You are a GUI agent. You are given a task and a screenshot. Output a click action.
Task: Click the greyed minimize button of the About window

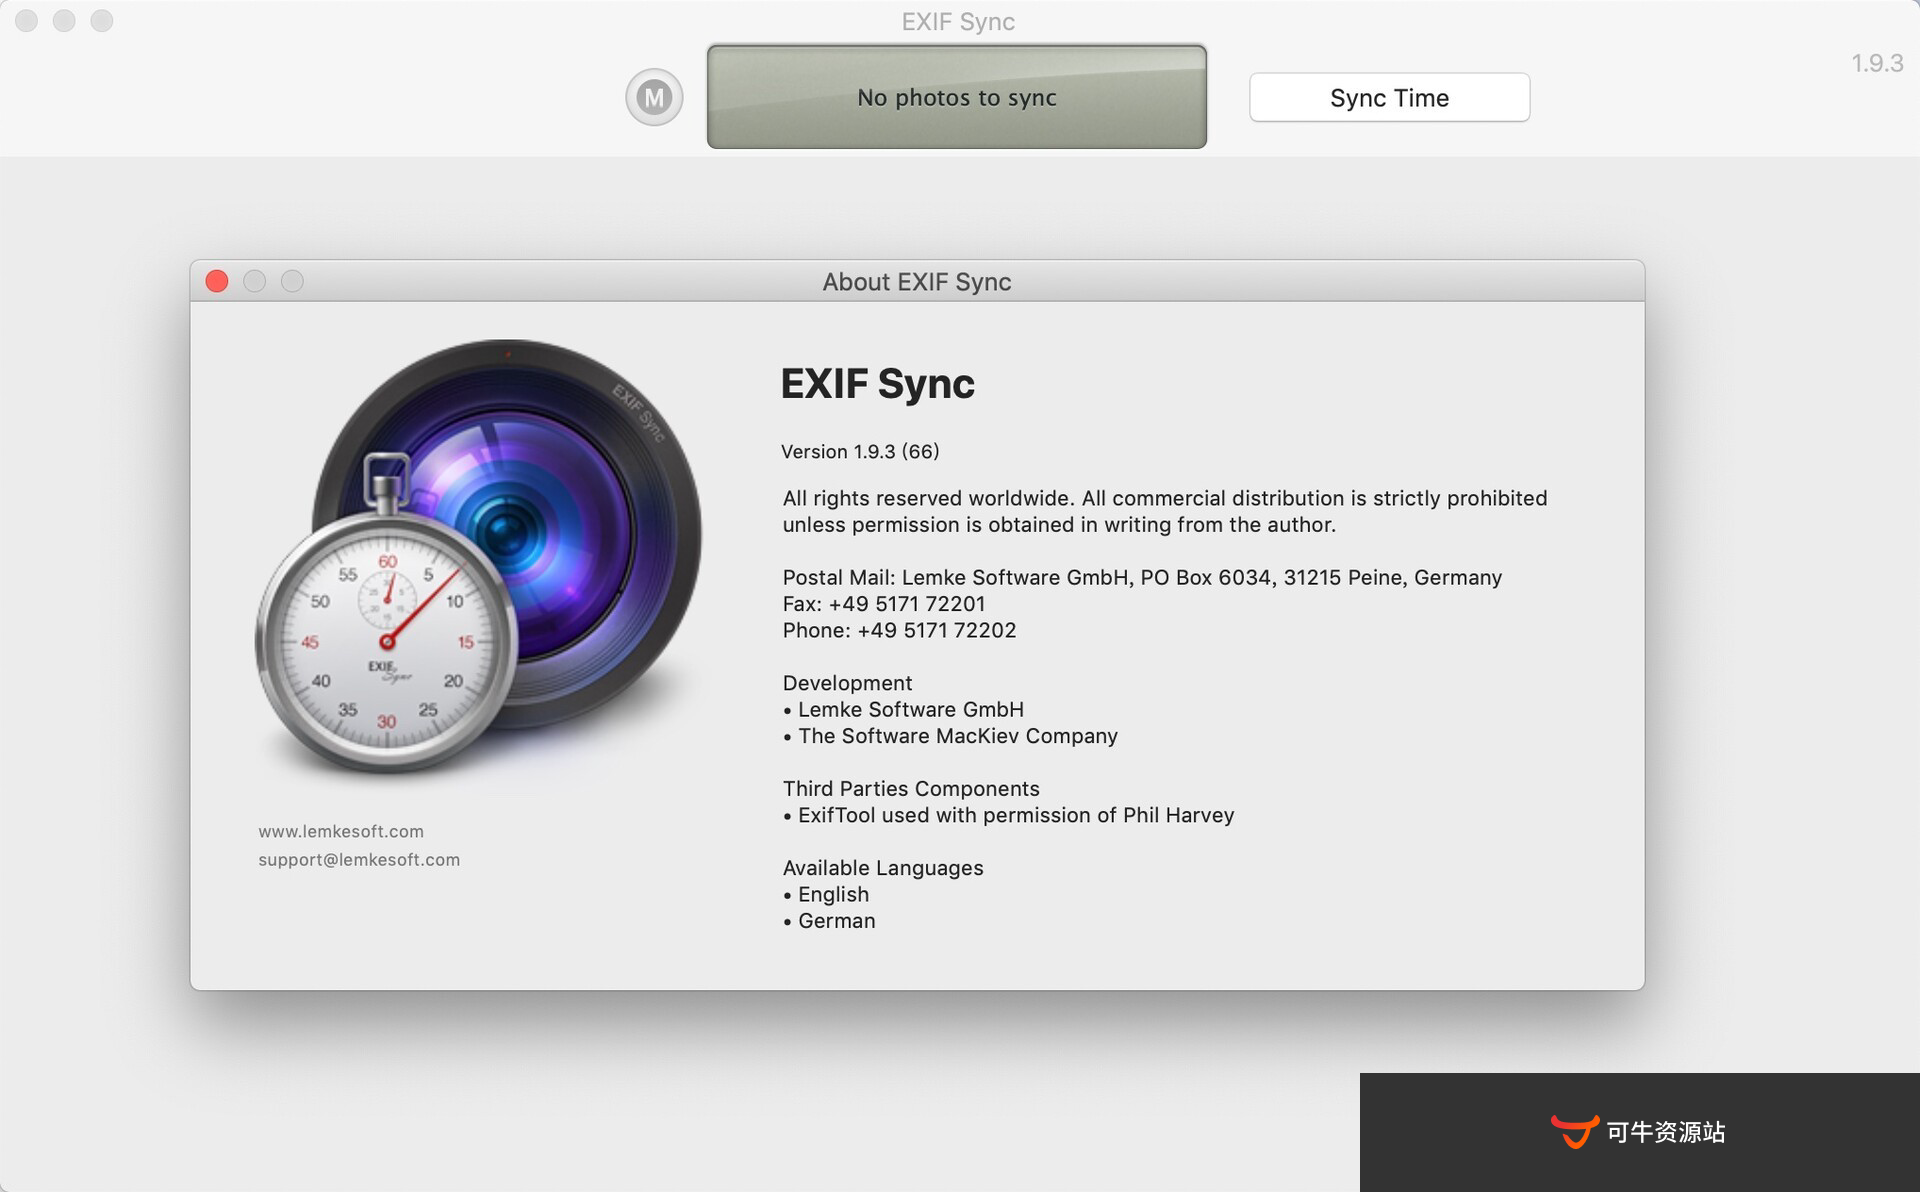[x=255, y=281]
